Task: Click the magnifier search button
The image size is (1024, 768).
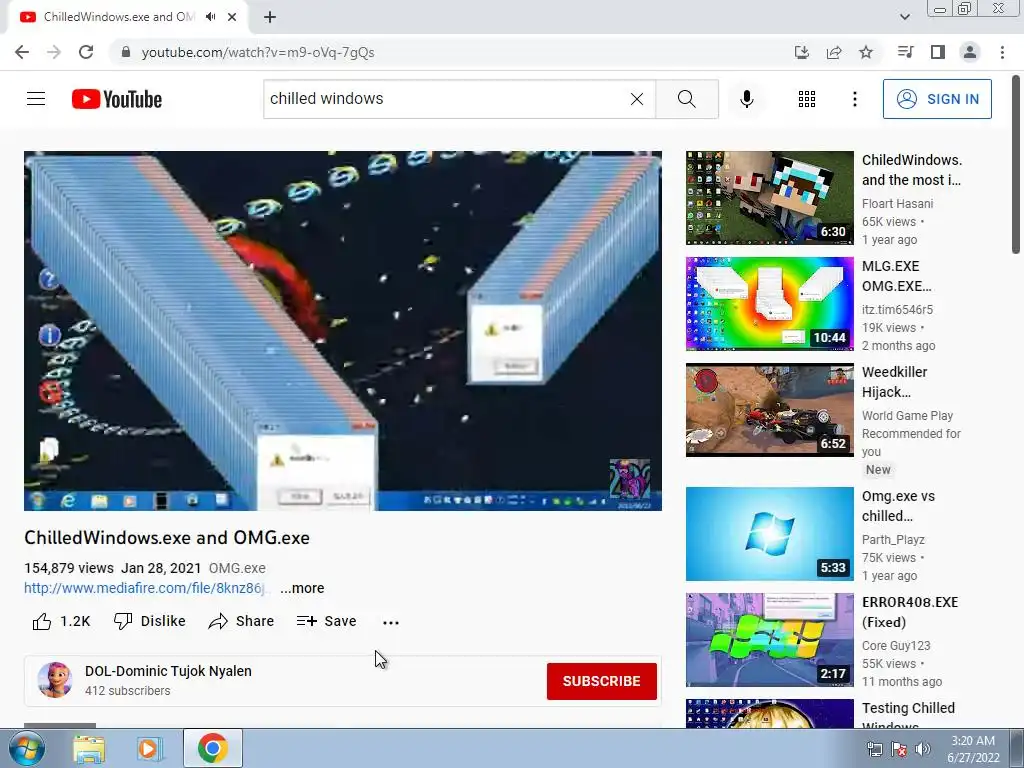Action: point(686,99)
